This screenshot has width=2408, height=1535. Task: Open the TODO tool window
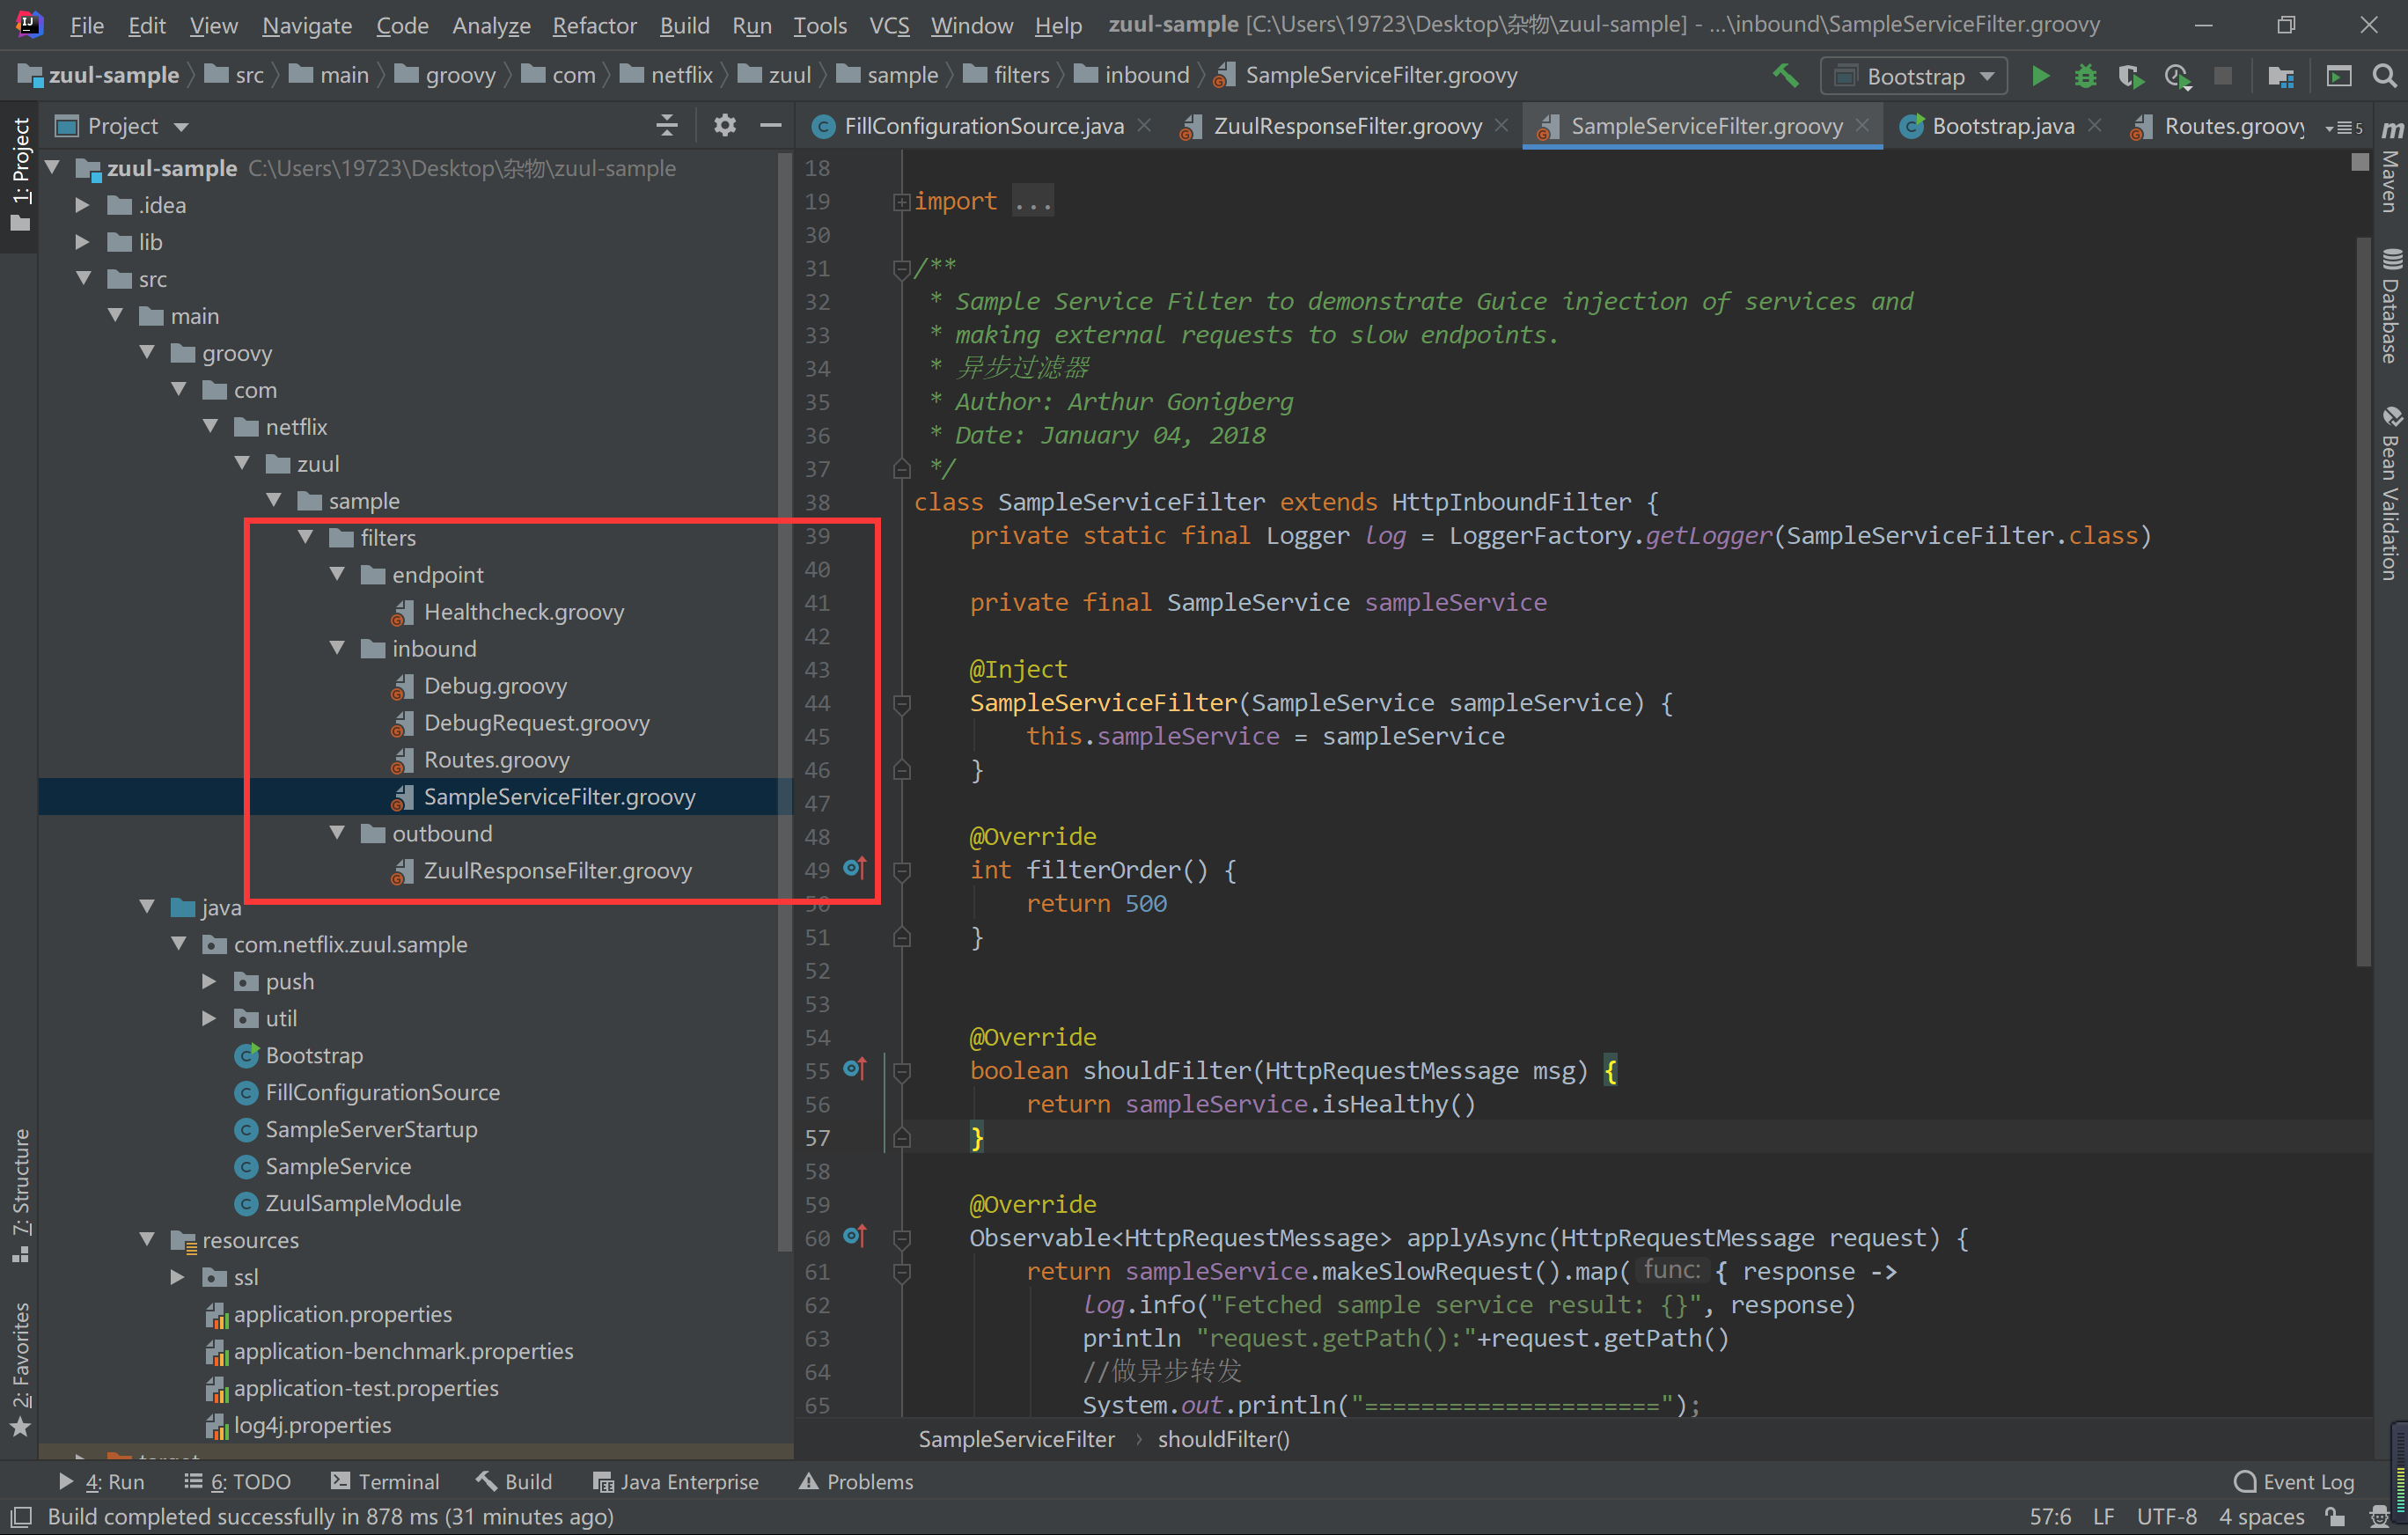238,1481
